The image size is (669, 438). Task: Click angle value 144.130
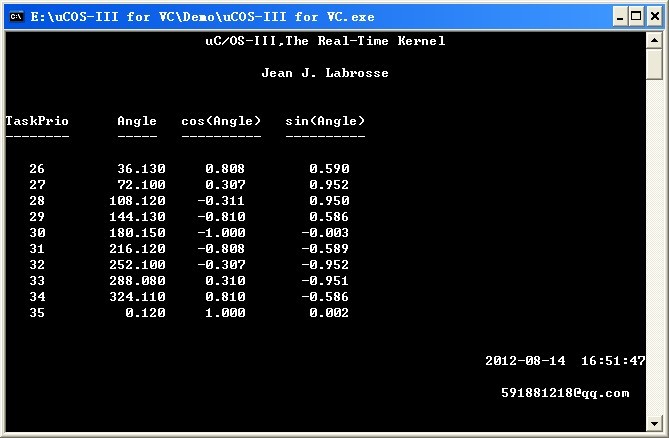137,217
